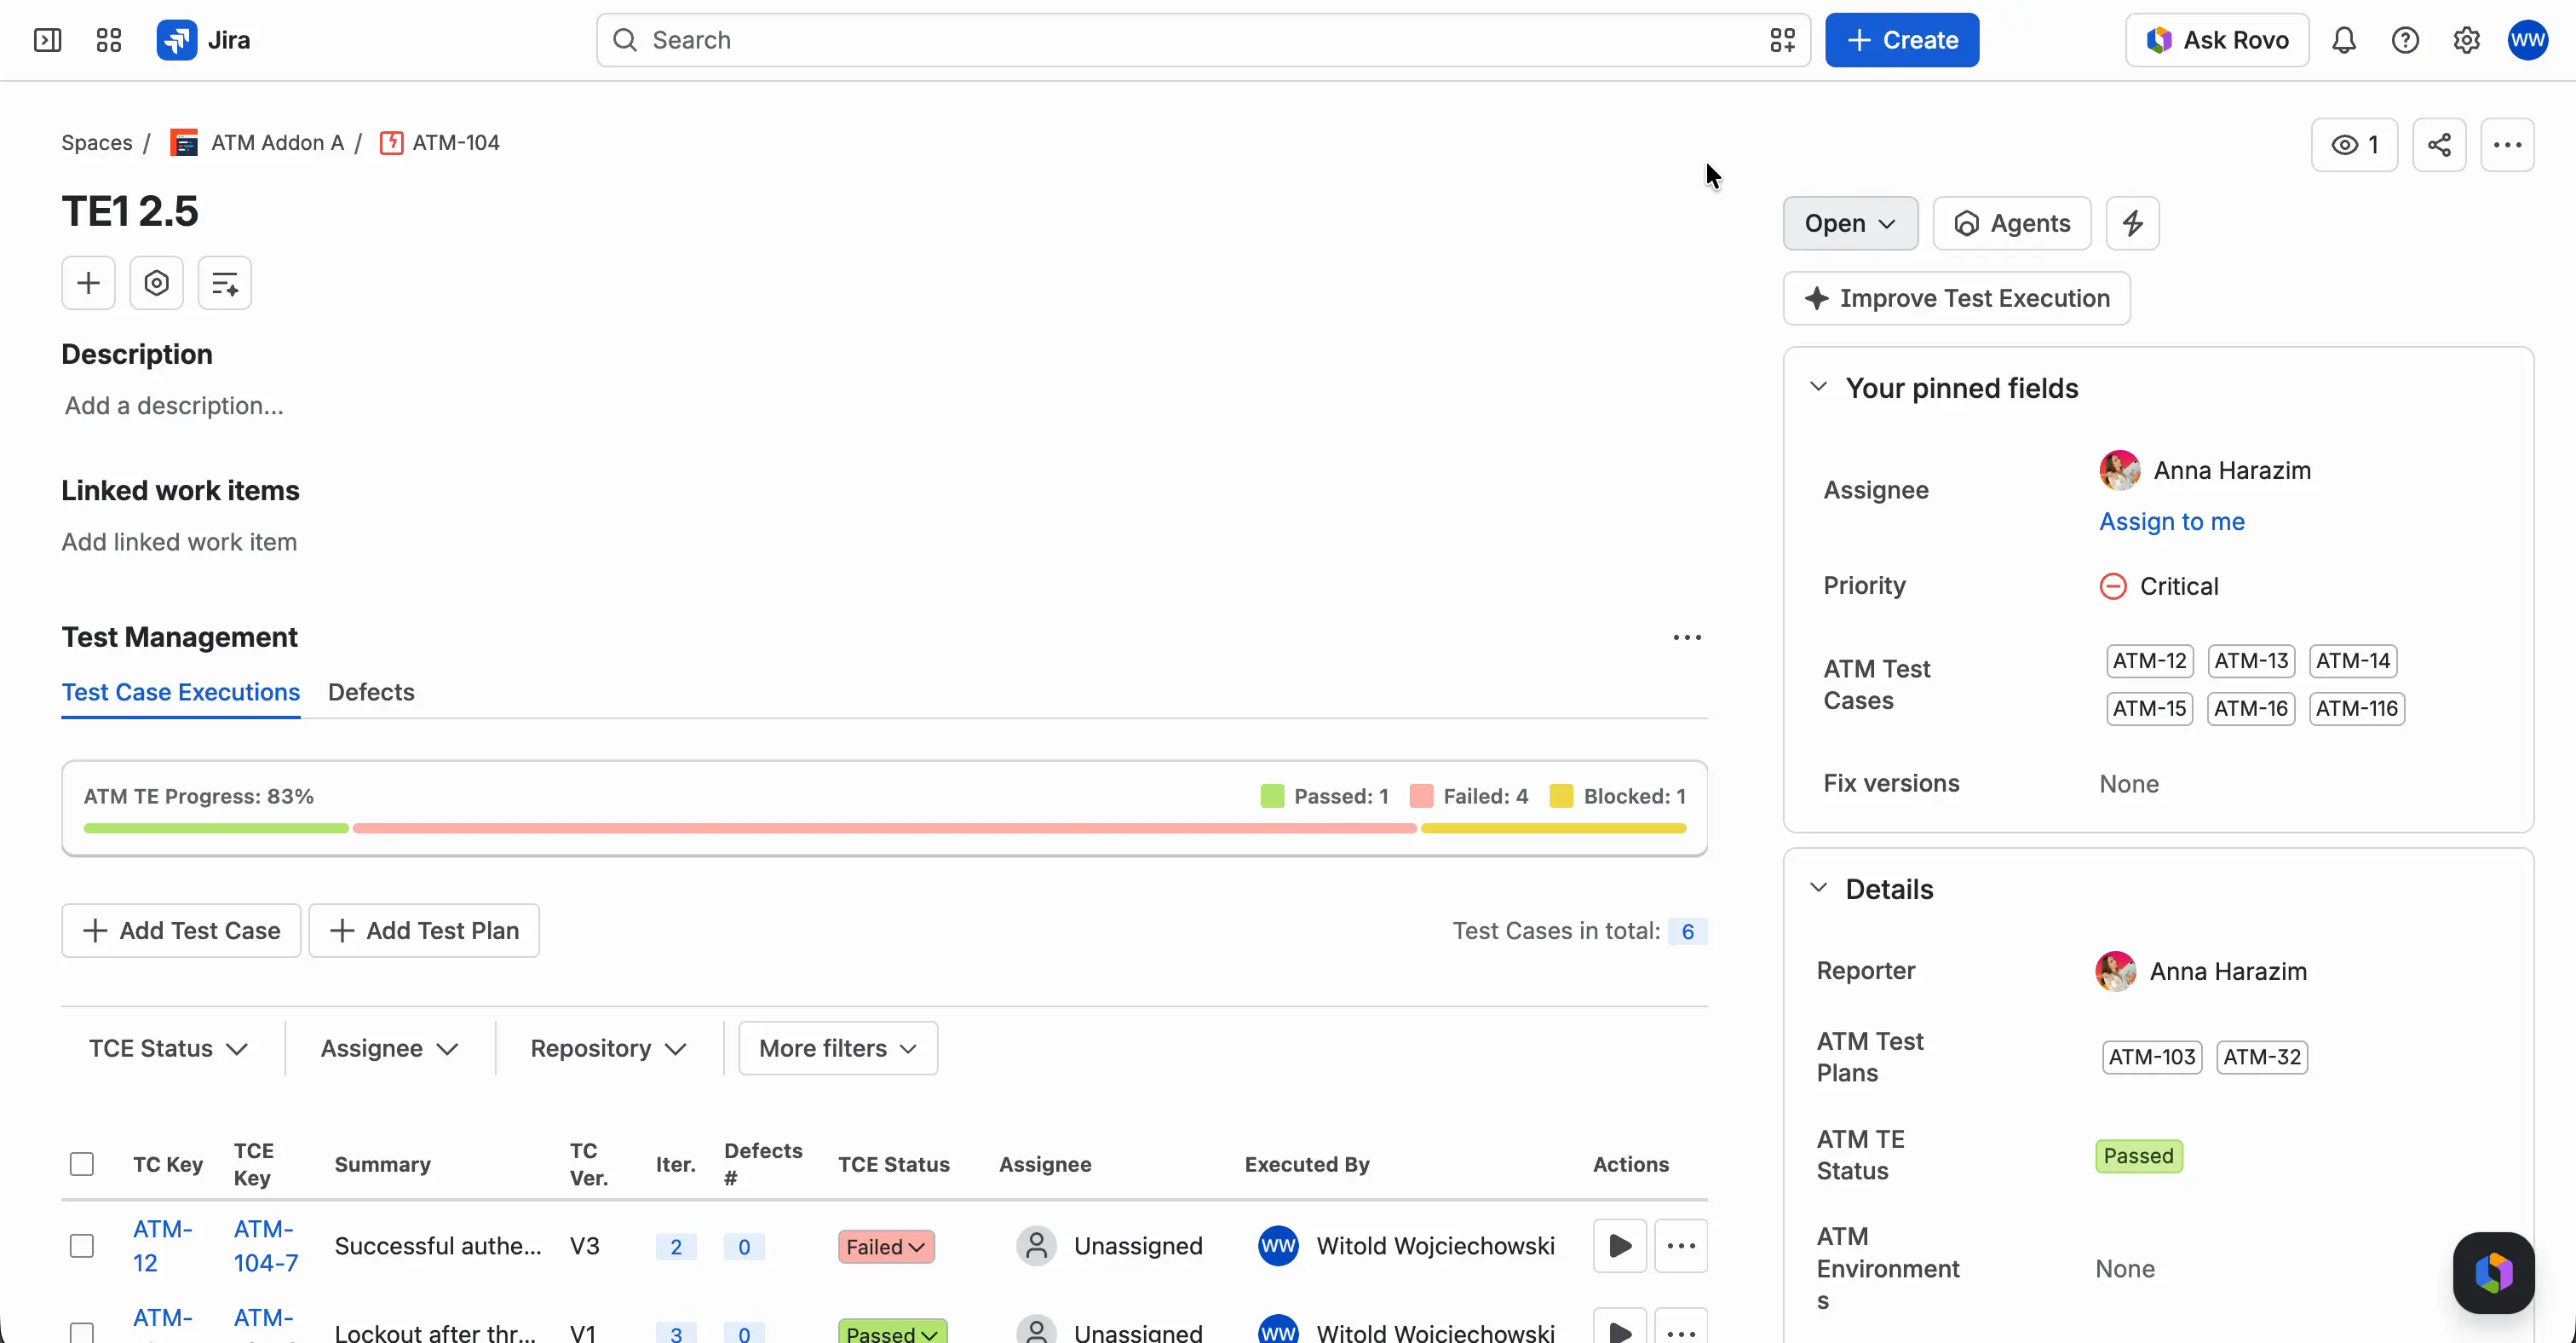Click the plus icon under TE1 2.5 title

[x=88, y=283]
